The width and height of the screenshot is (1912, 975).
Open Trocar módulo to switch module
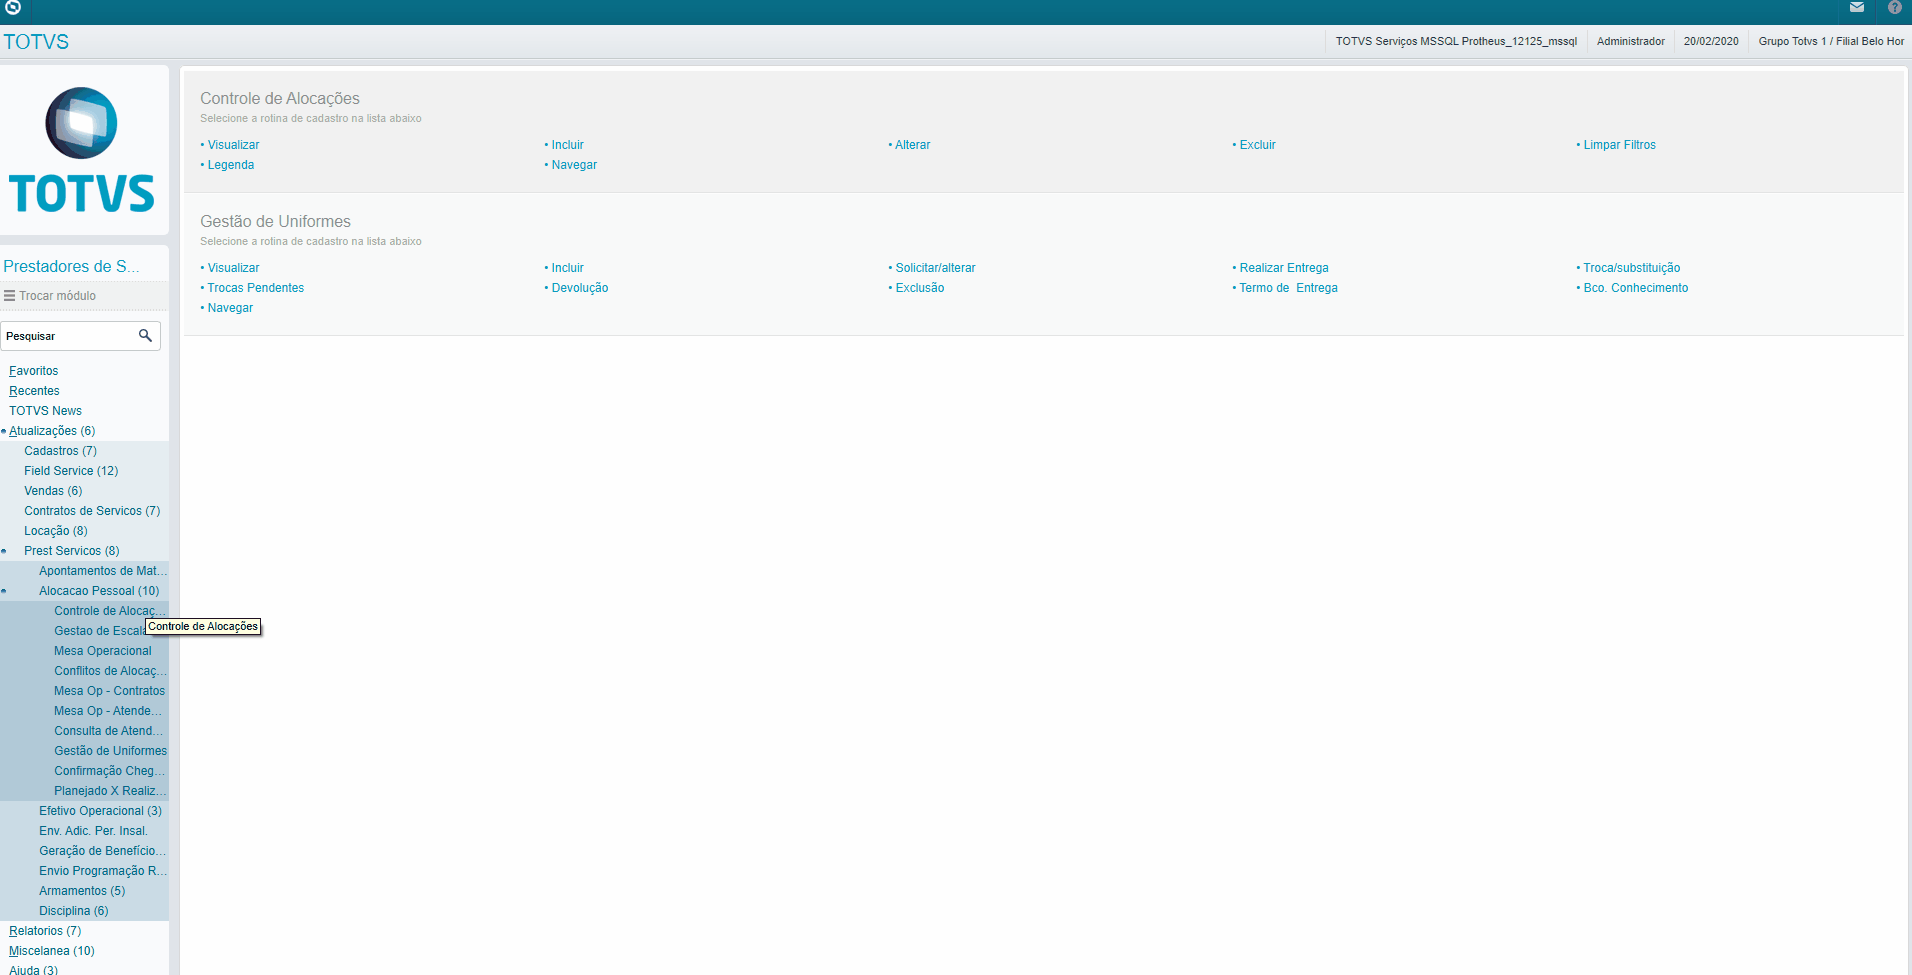(50, 296)
